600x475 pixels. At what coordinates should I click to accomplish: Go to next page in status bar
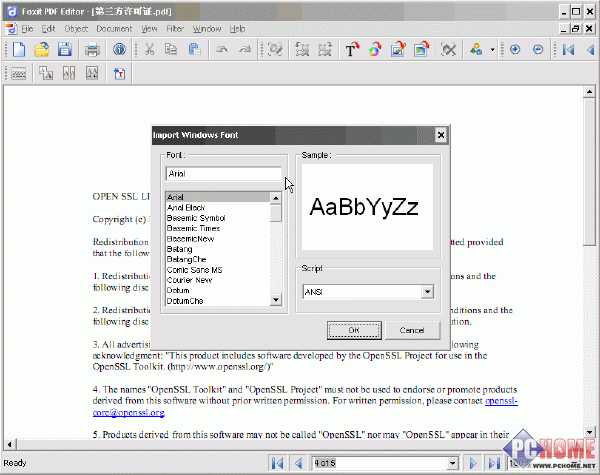tap(473, 464)
